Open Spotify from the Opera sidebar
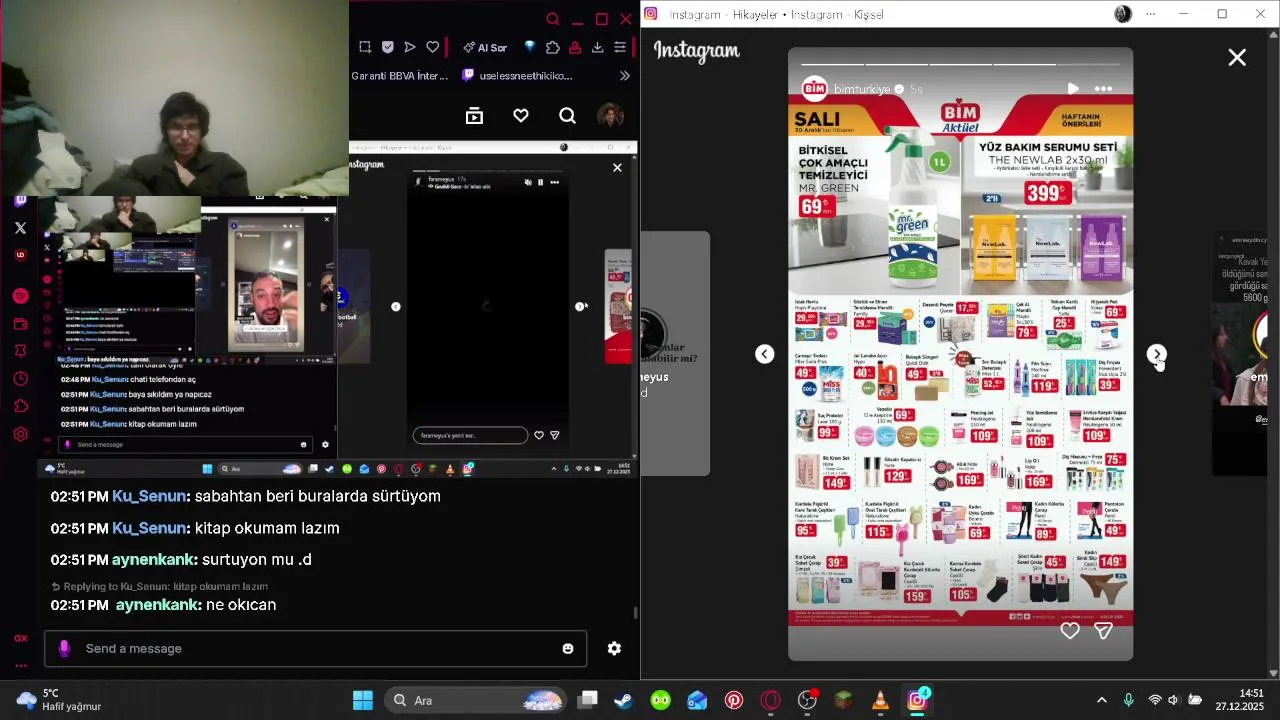Screen dimensions: 1280x720 pyautogui.click(x=20, y=296)
